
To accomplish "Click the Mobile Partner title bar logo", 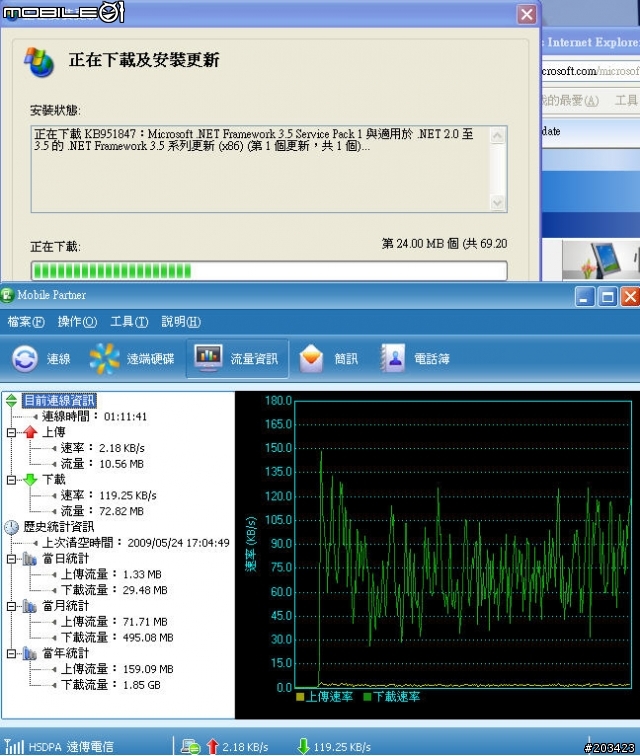I will (7, 295).
